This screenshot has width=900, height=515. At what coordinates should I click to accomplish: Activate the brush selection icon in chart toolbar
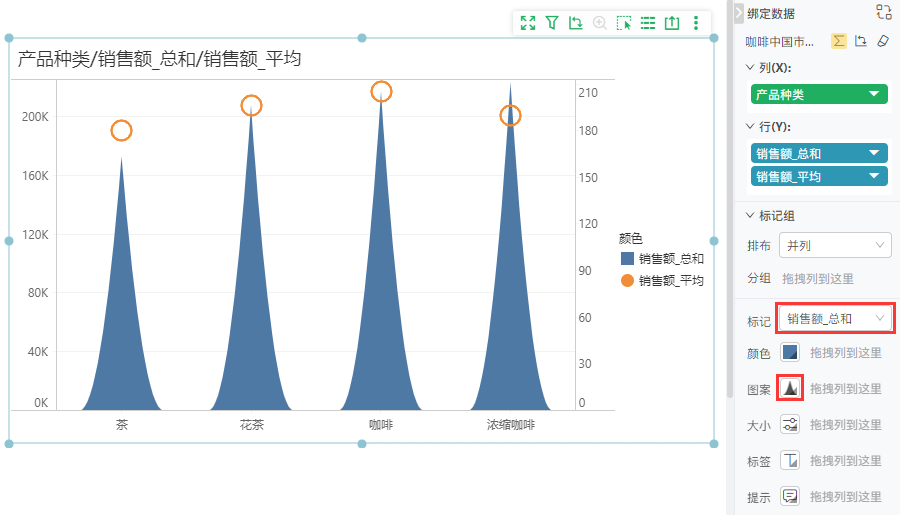(624, 23)
